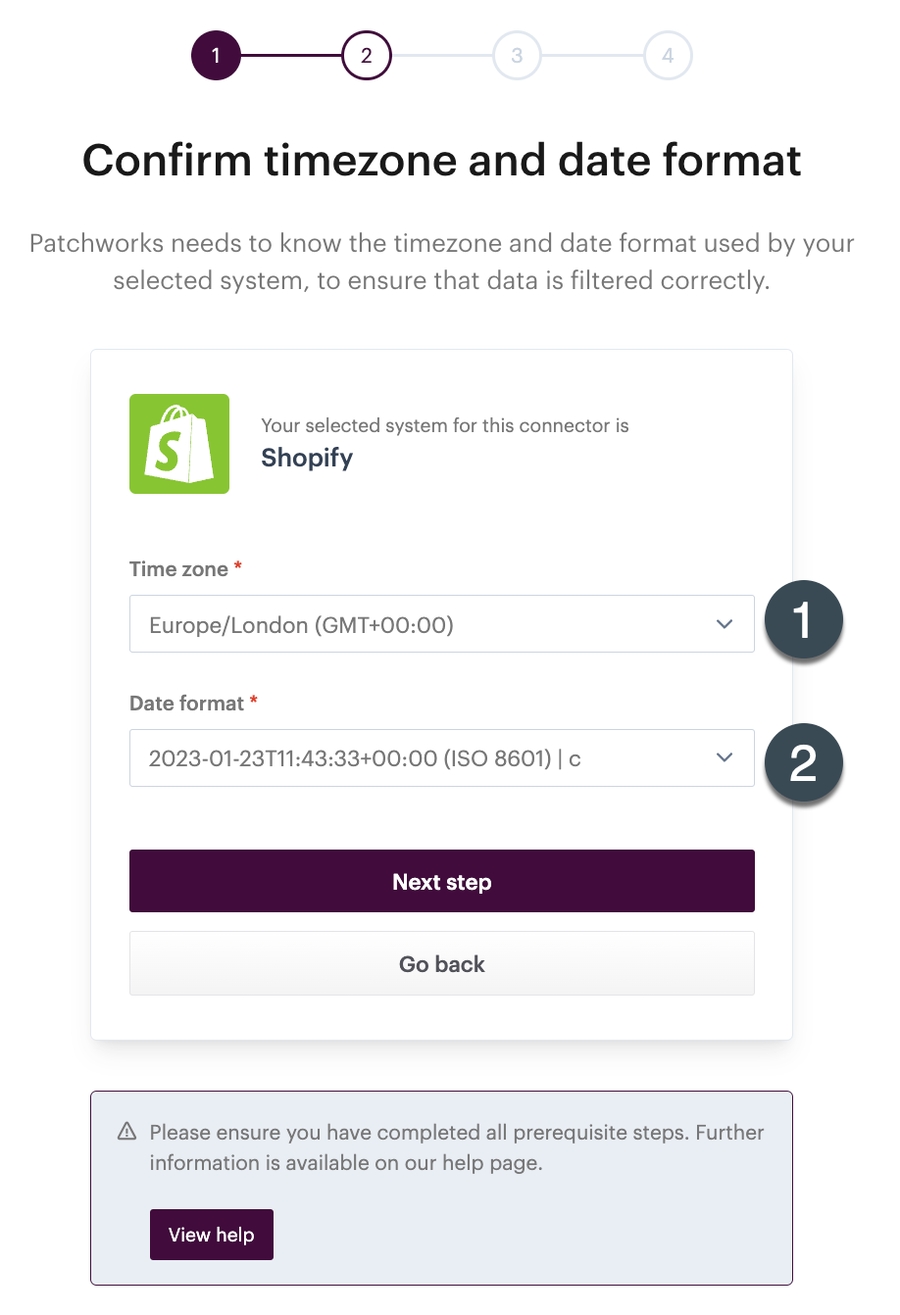Click the Date format field label
This screenshot has width=900, height=1315.
pos(186,703)
